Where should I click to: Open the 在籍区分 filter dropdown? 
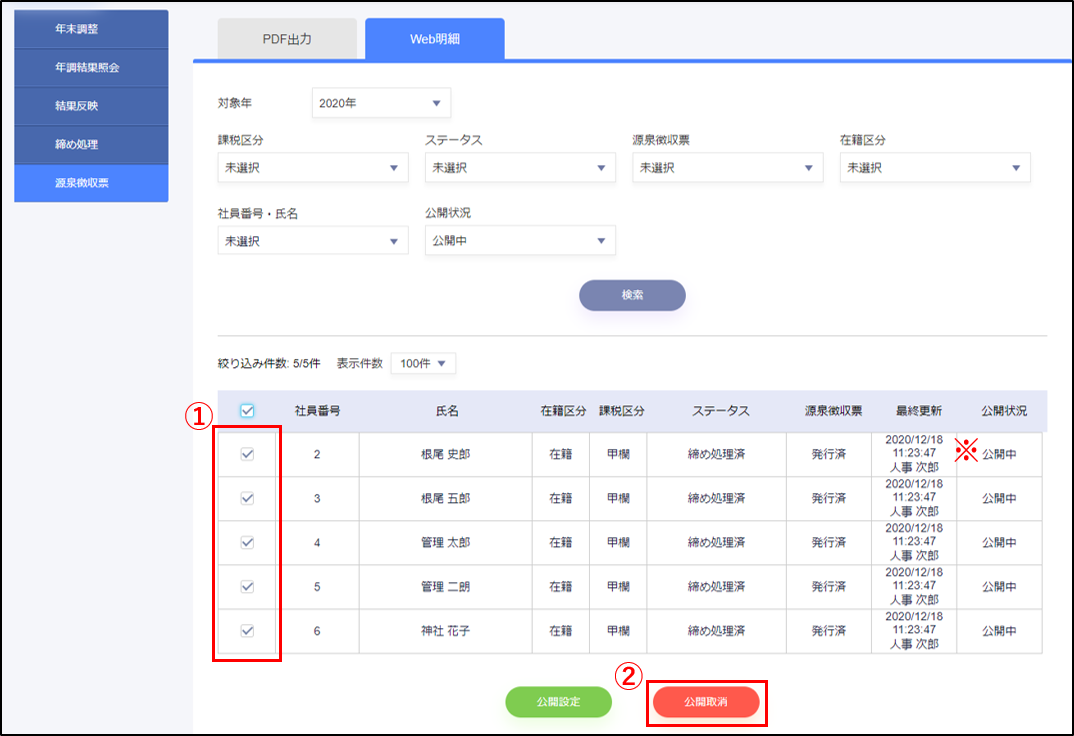(x=935, y=168)
